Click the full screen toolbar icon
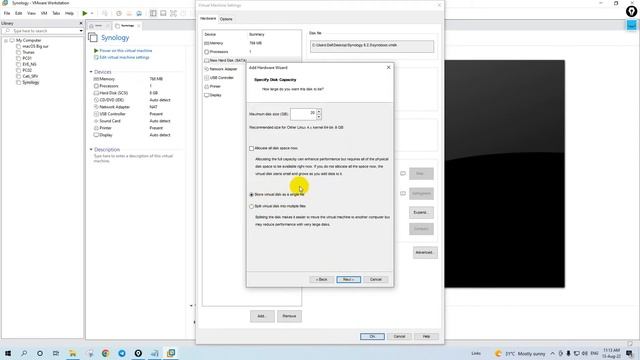Viewport: 640px width, 360px height. click(173, 13)
